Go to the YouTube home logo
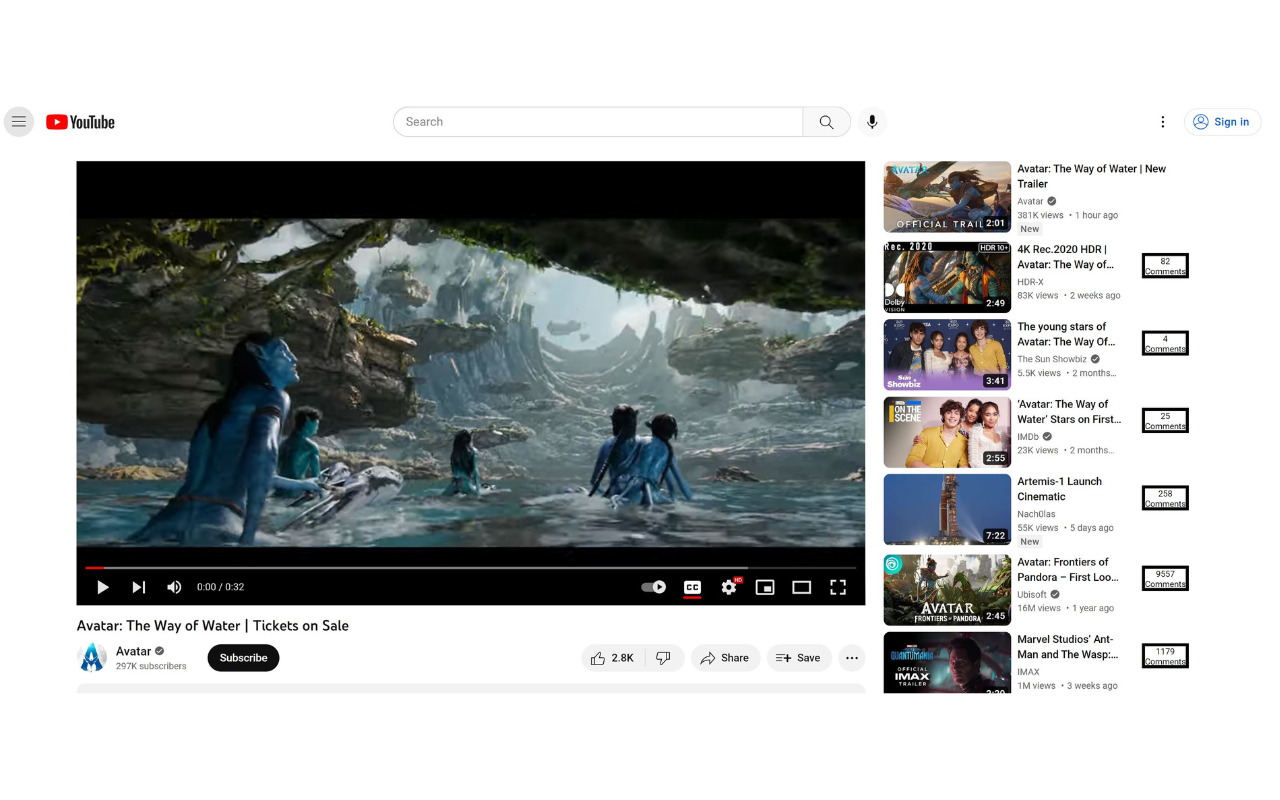The image size is (1280, 800). coord(80,122)
